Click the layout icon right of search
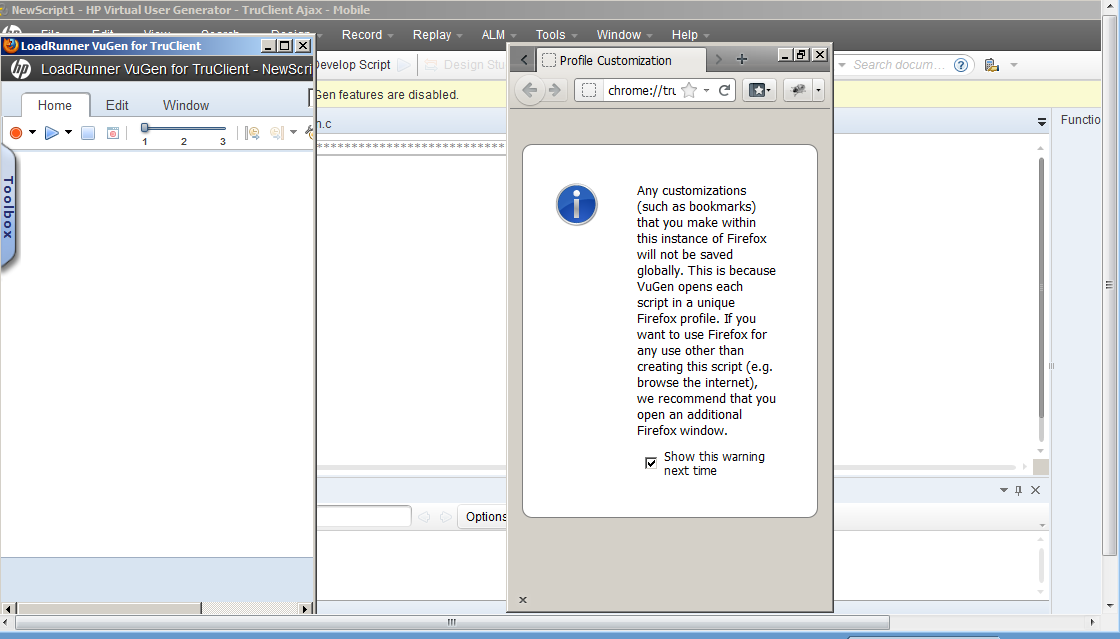1120x639 pixels. 991,65
